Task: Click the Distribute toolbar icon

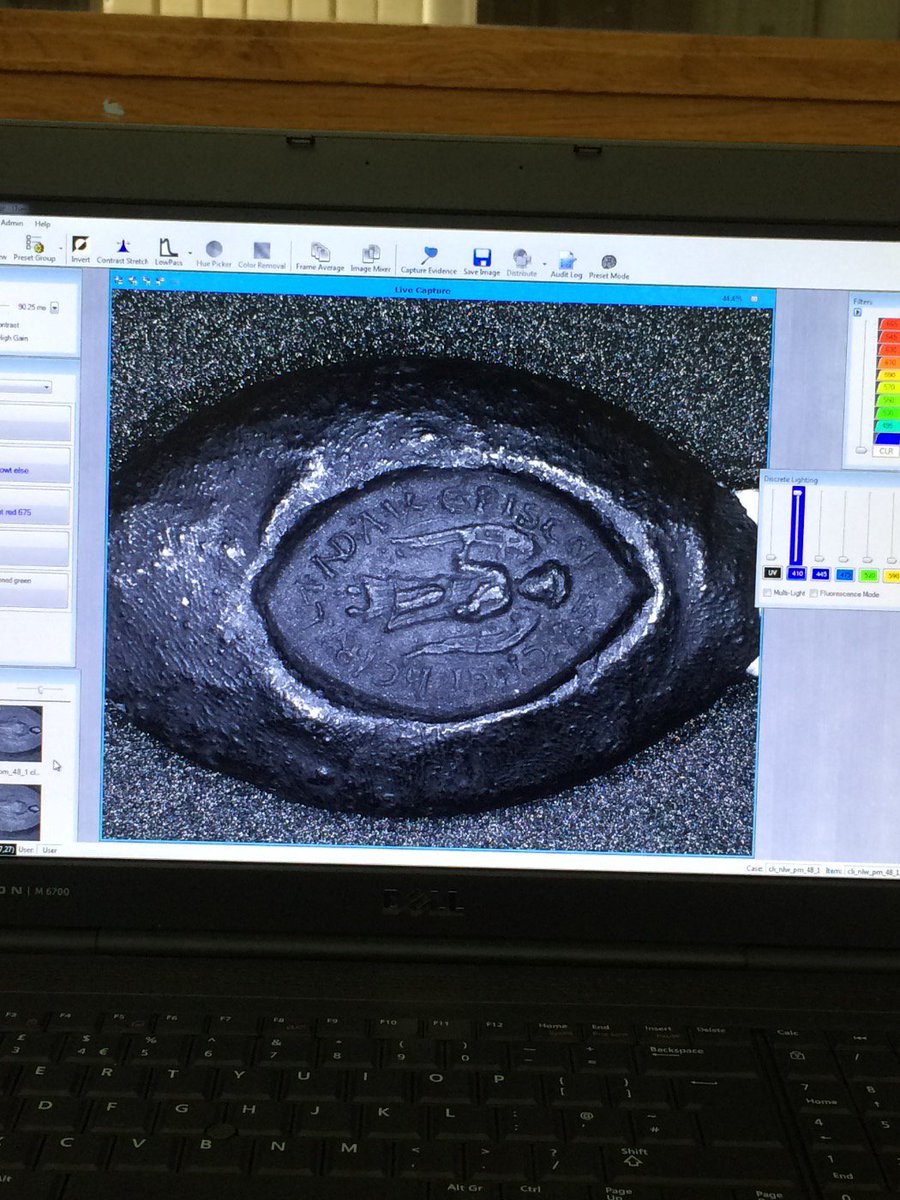Action: coord(521,263)
